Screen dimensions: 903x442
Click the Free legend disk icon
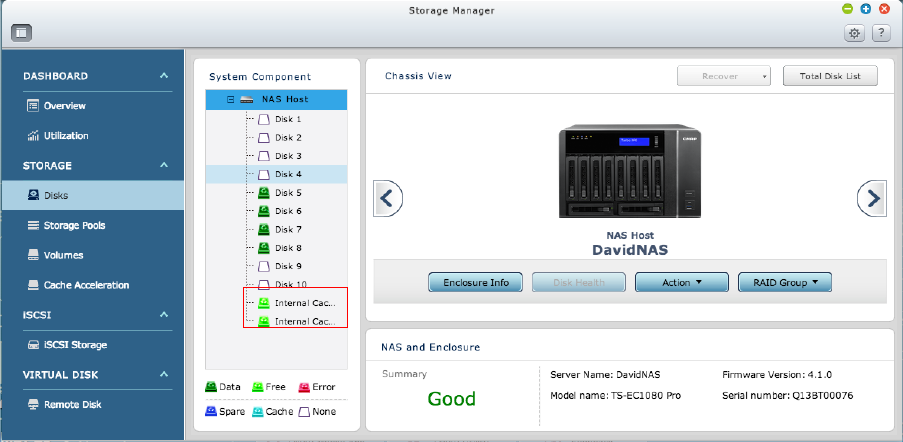coord(258,387)
